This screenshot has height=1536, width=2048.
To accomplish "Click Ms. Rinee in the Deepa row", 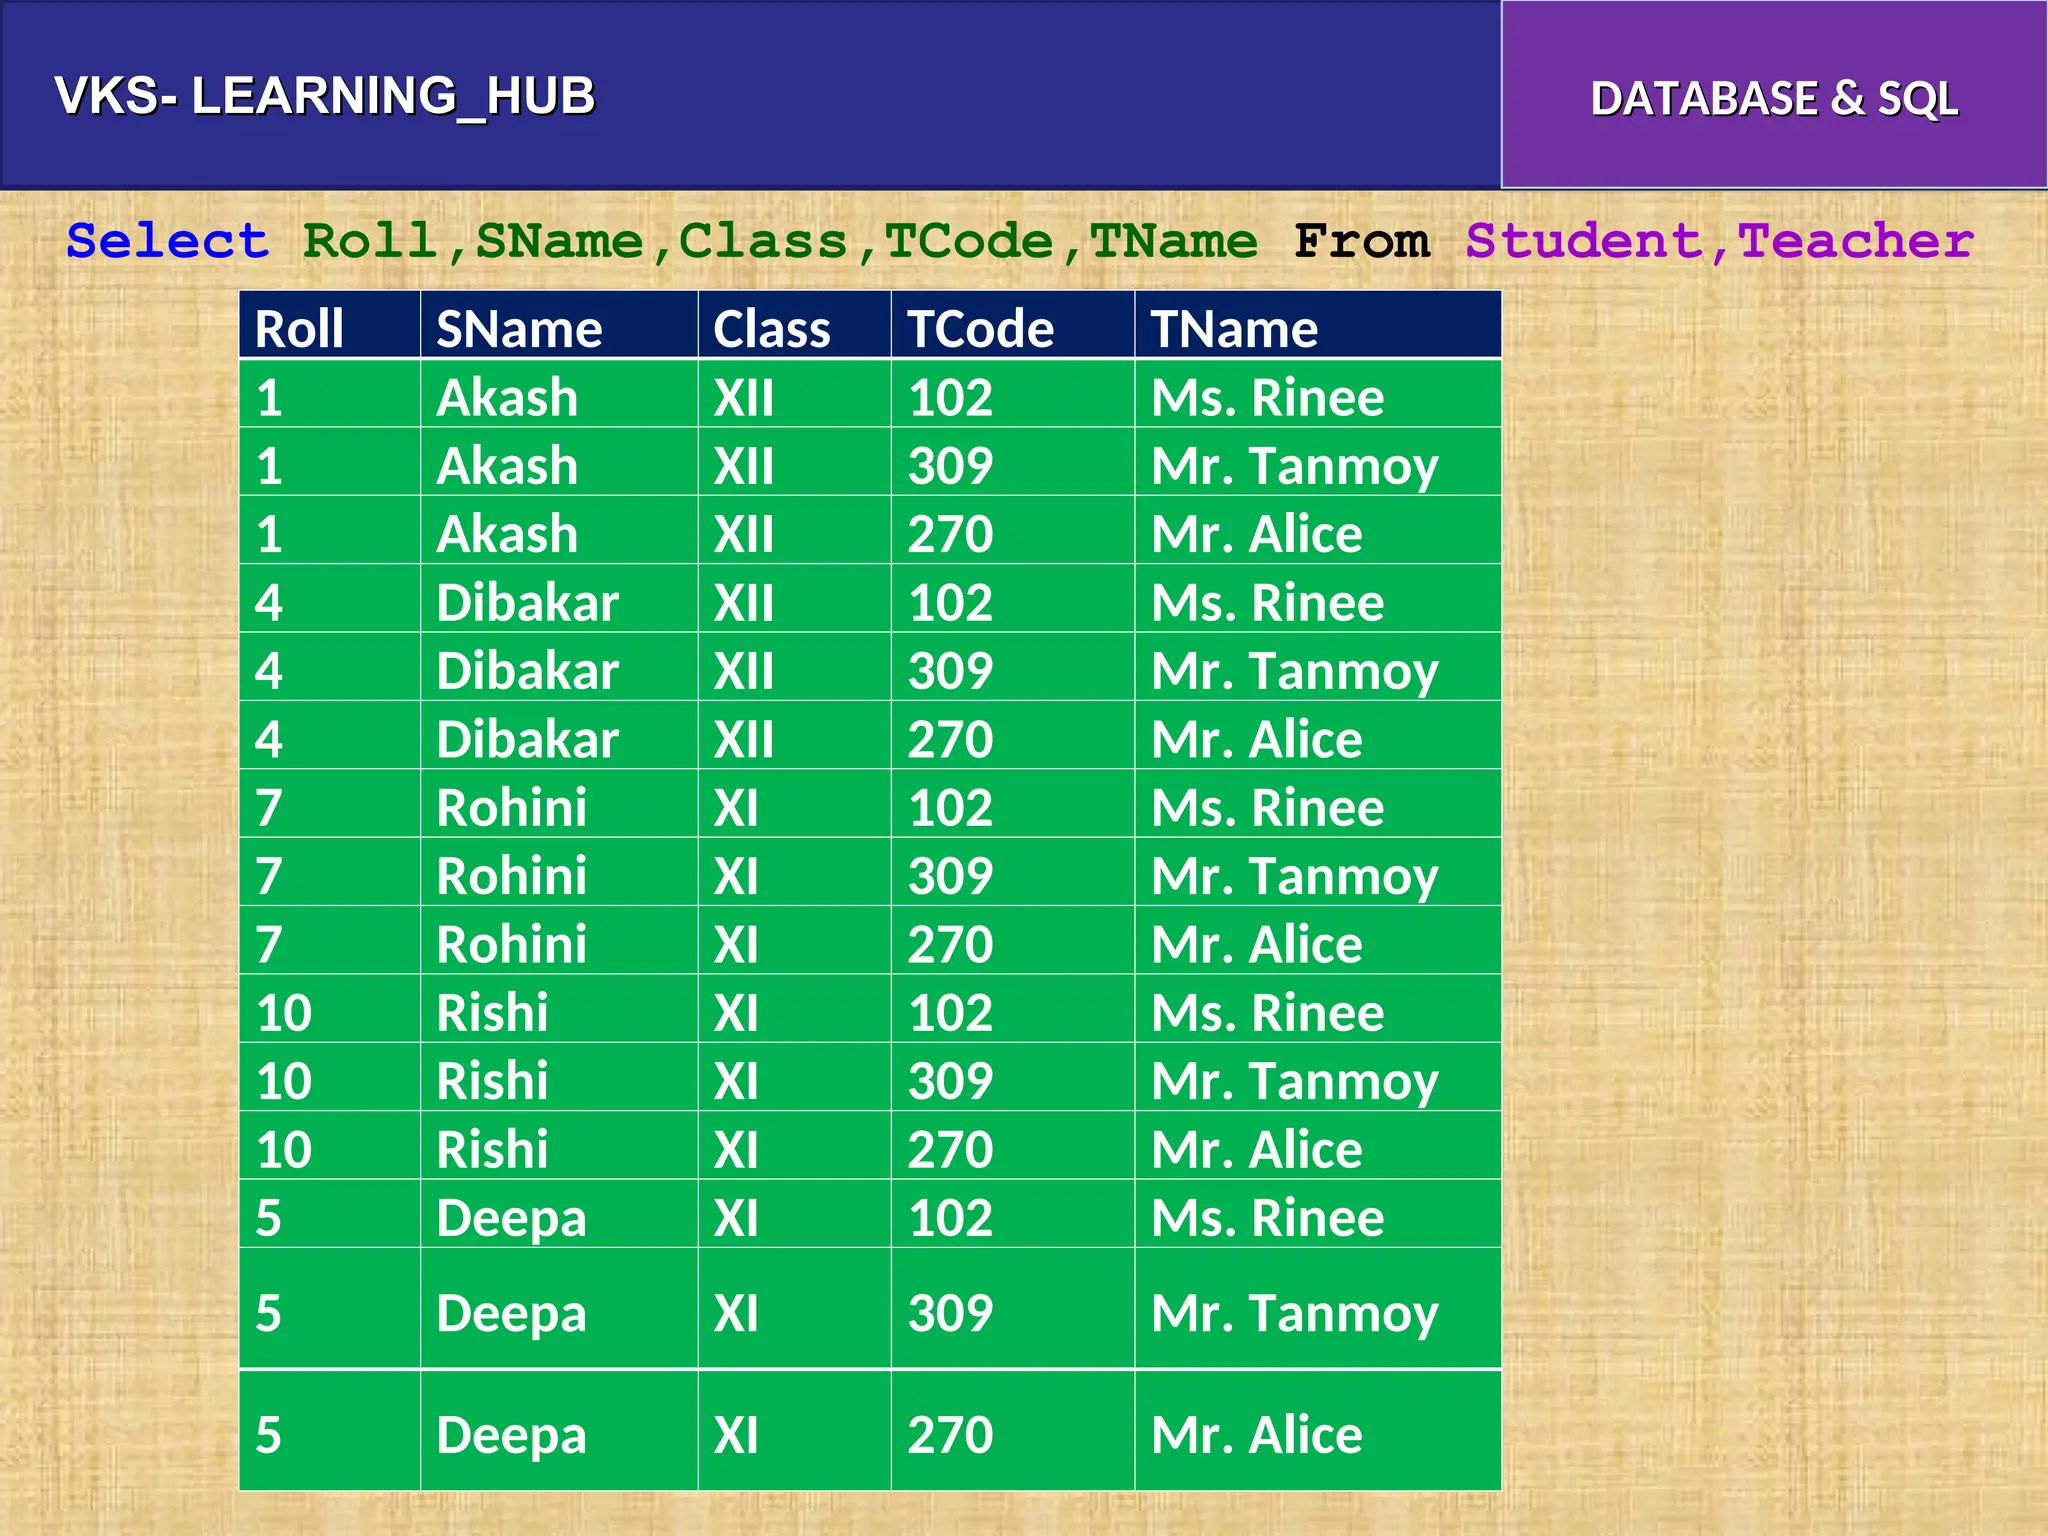I will pyautogui.click(x=1267, y=1218).
